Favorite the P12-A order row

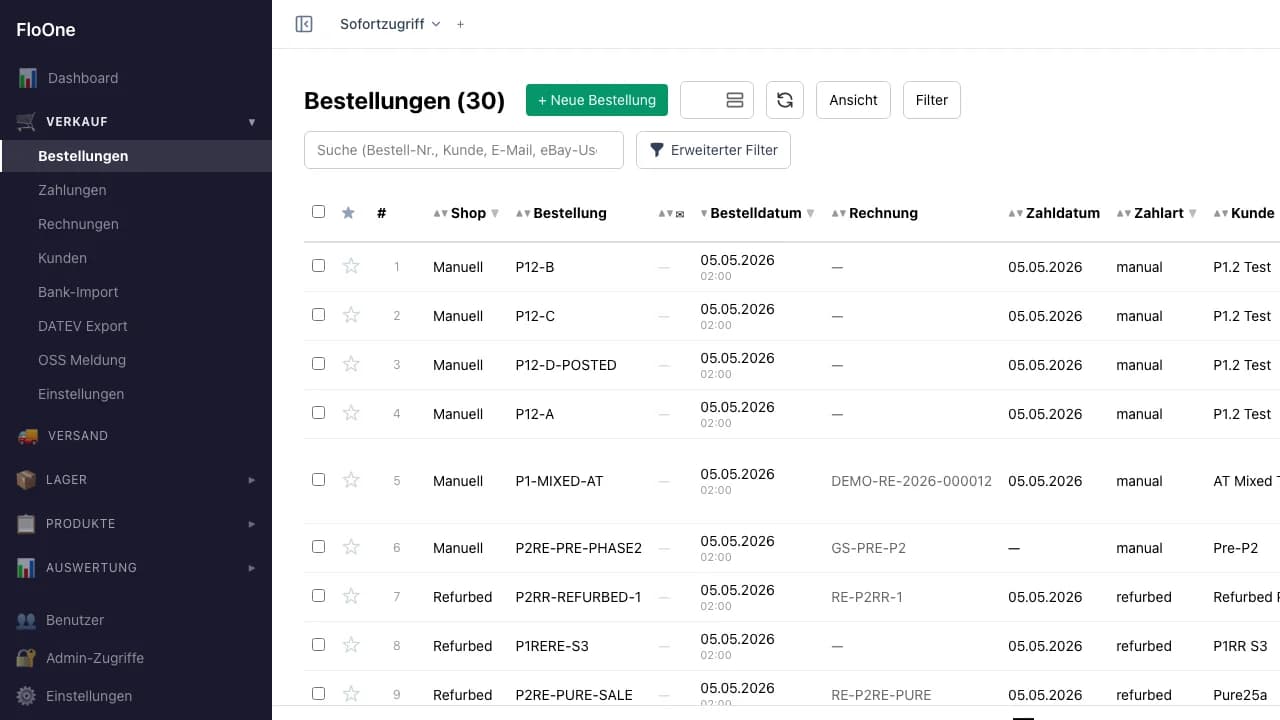(x=351, y=413)
